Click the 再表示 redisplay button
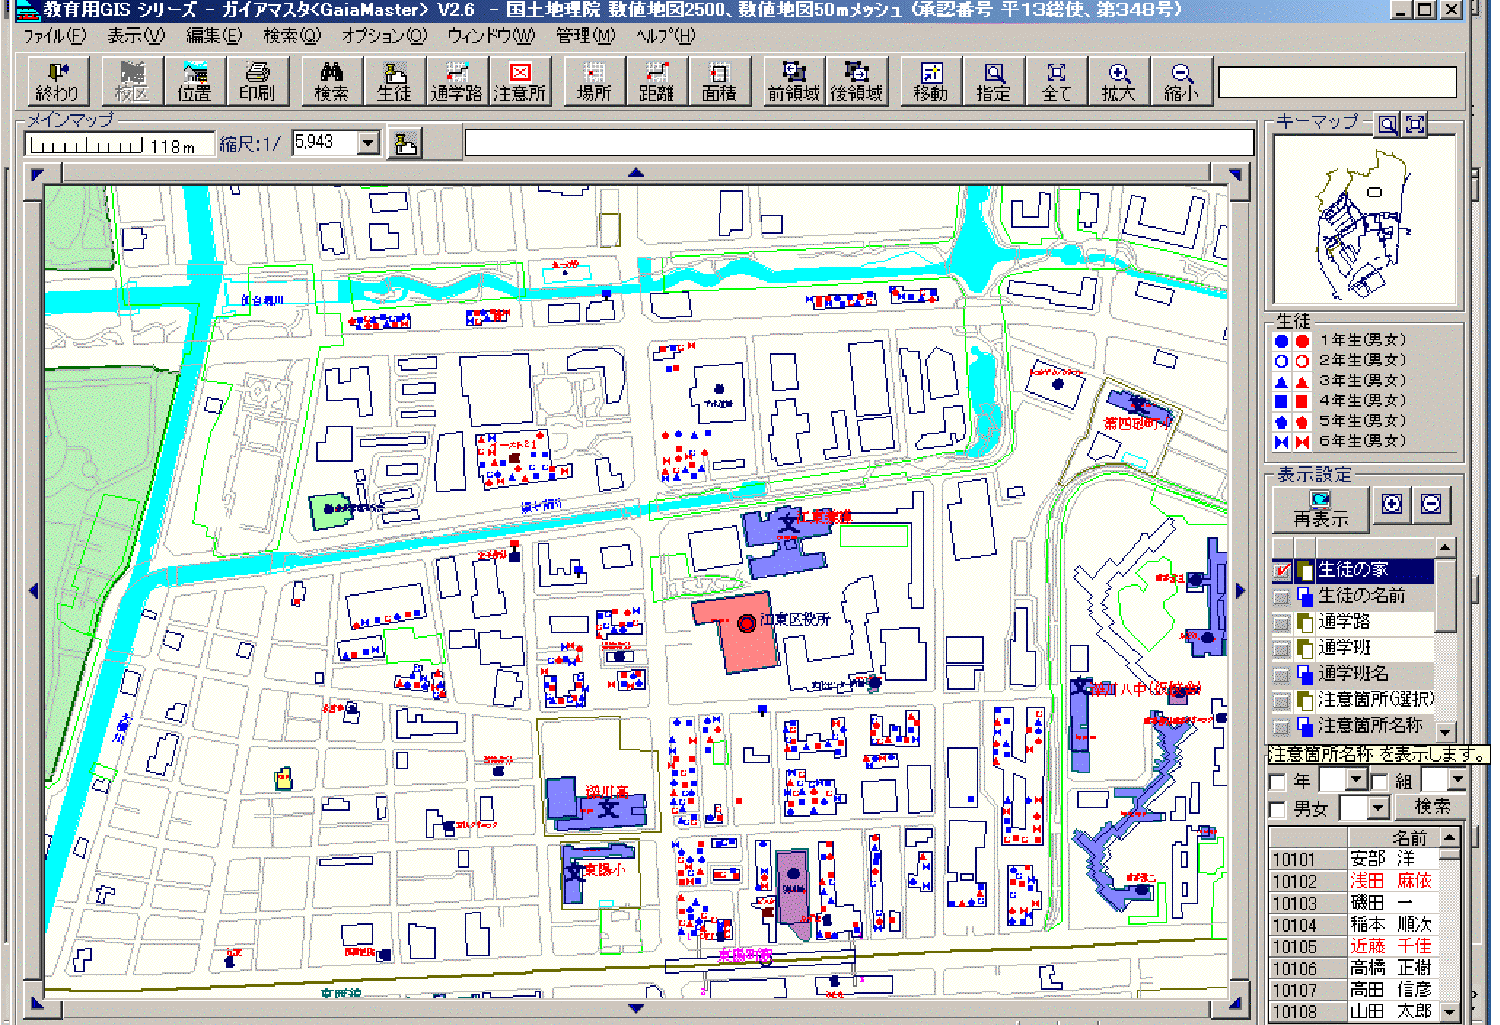Viewport: 1500px width, 1025px height. click(x=1320, y=508)
